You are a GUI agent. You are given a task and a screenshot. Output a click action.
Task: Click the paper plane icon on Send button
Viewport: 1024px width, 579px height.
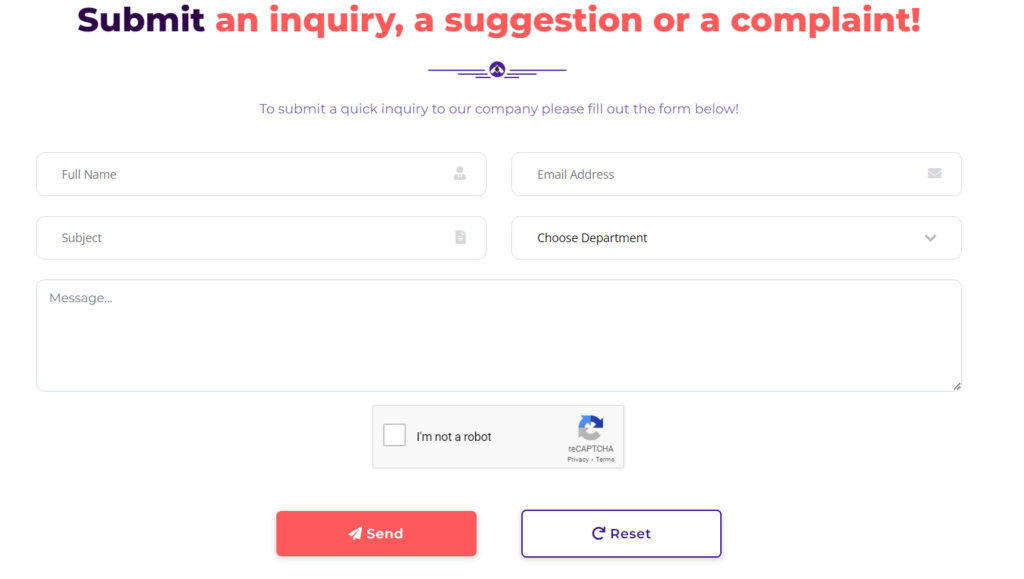point(357,533)
